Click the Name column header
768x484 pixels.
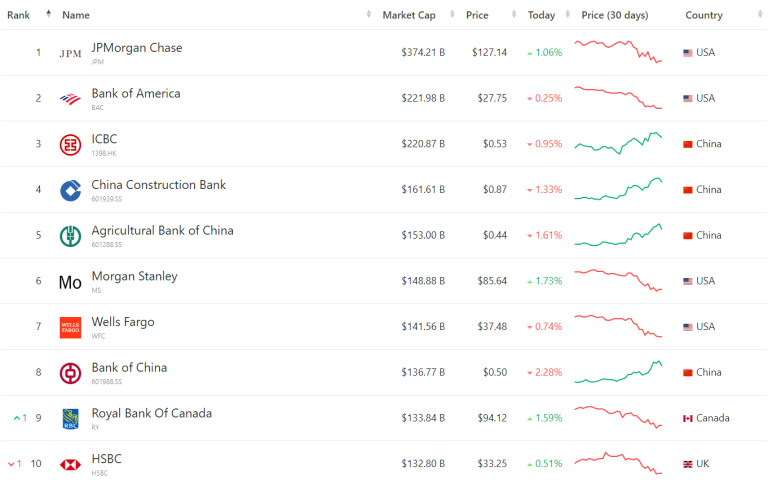click(x=76, y=15)
